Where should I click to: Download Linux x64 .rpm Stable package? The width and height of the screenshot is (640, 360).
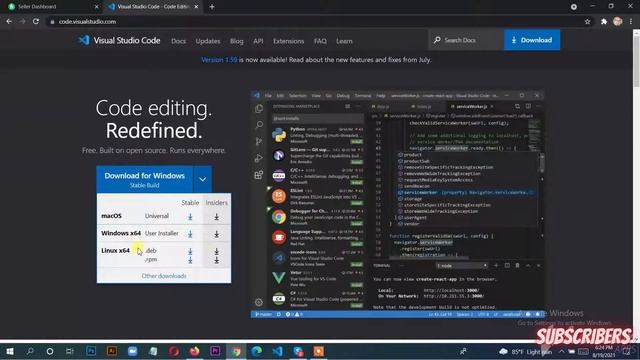(190, 260)
